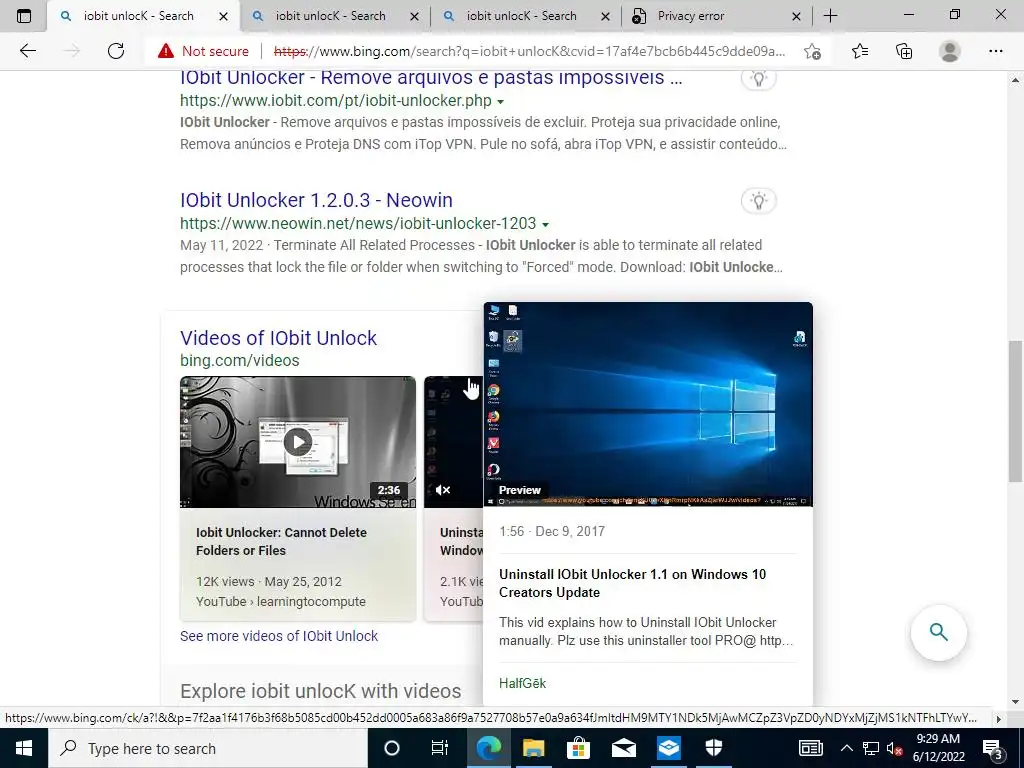This screenshot has height=768, width=1024.
Task: Open Task View on taskbar
Action: click(440, 748)
